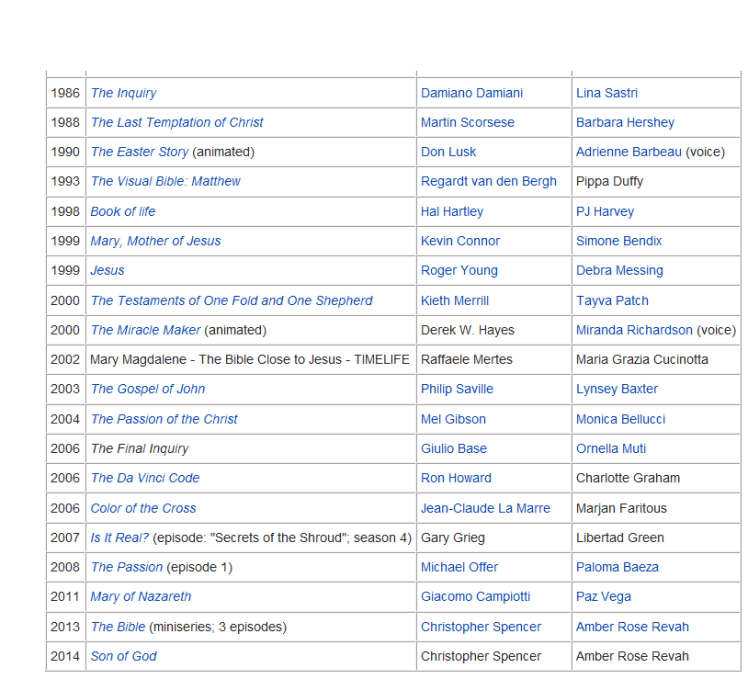This screenshot has height=679, width=748.
Task: Open The Da Vinci Code link
Action: (145, 478)
